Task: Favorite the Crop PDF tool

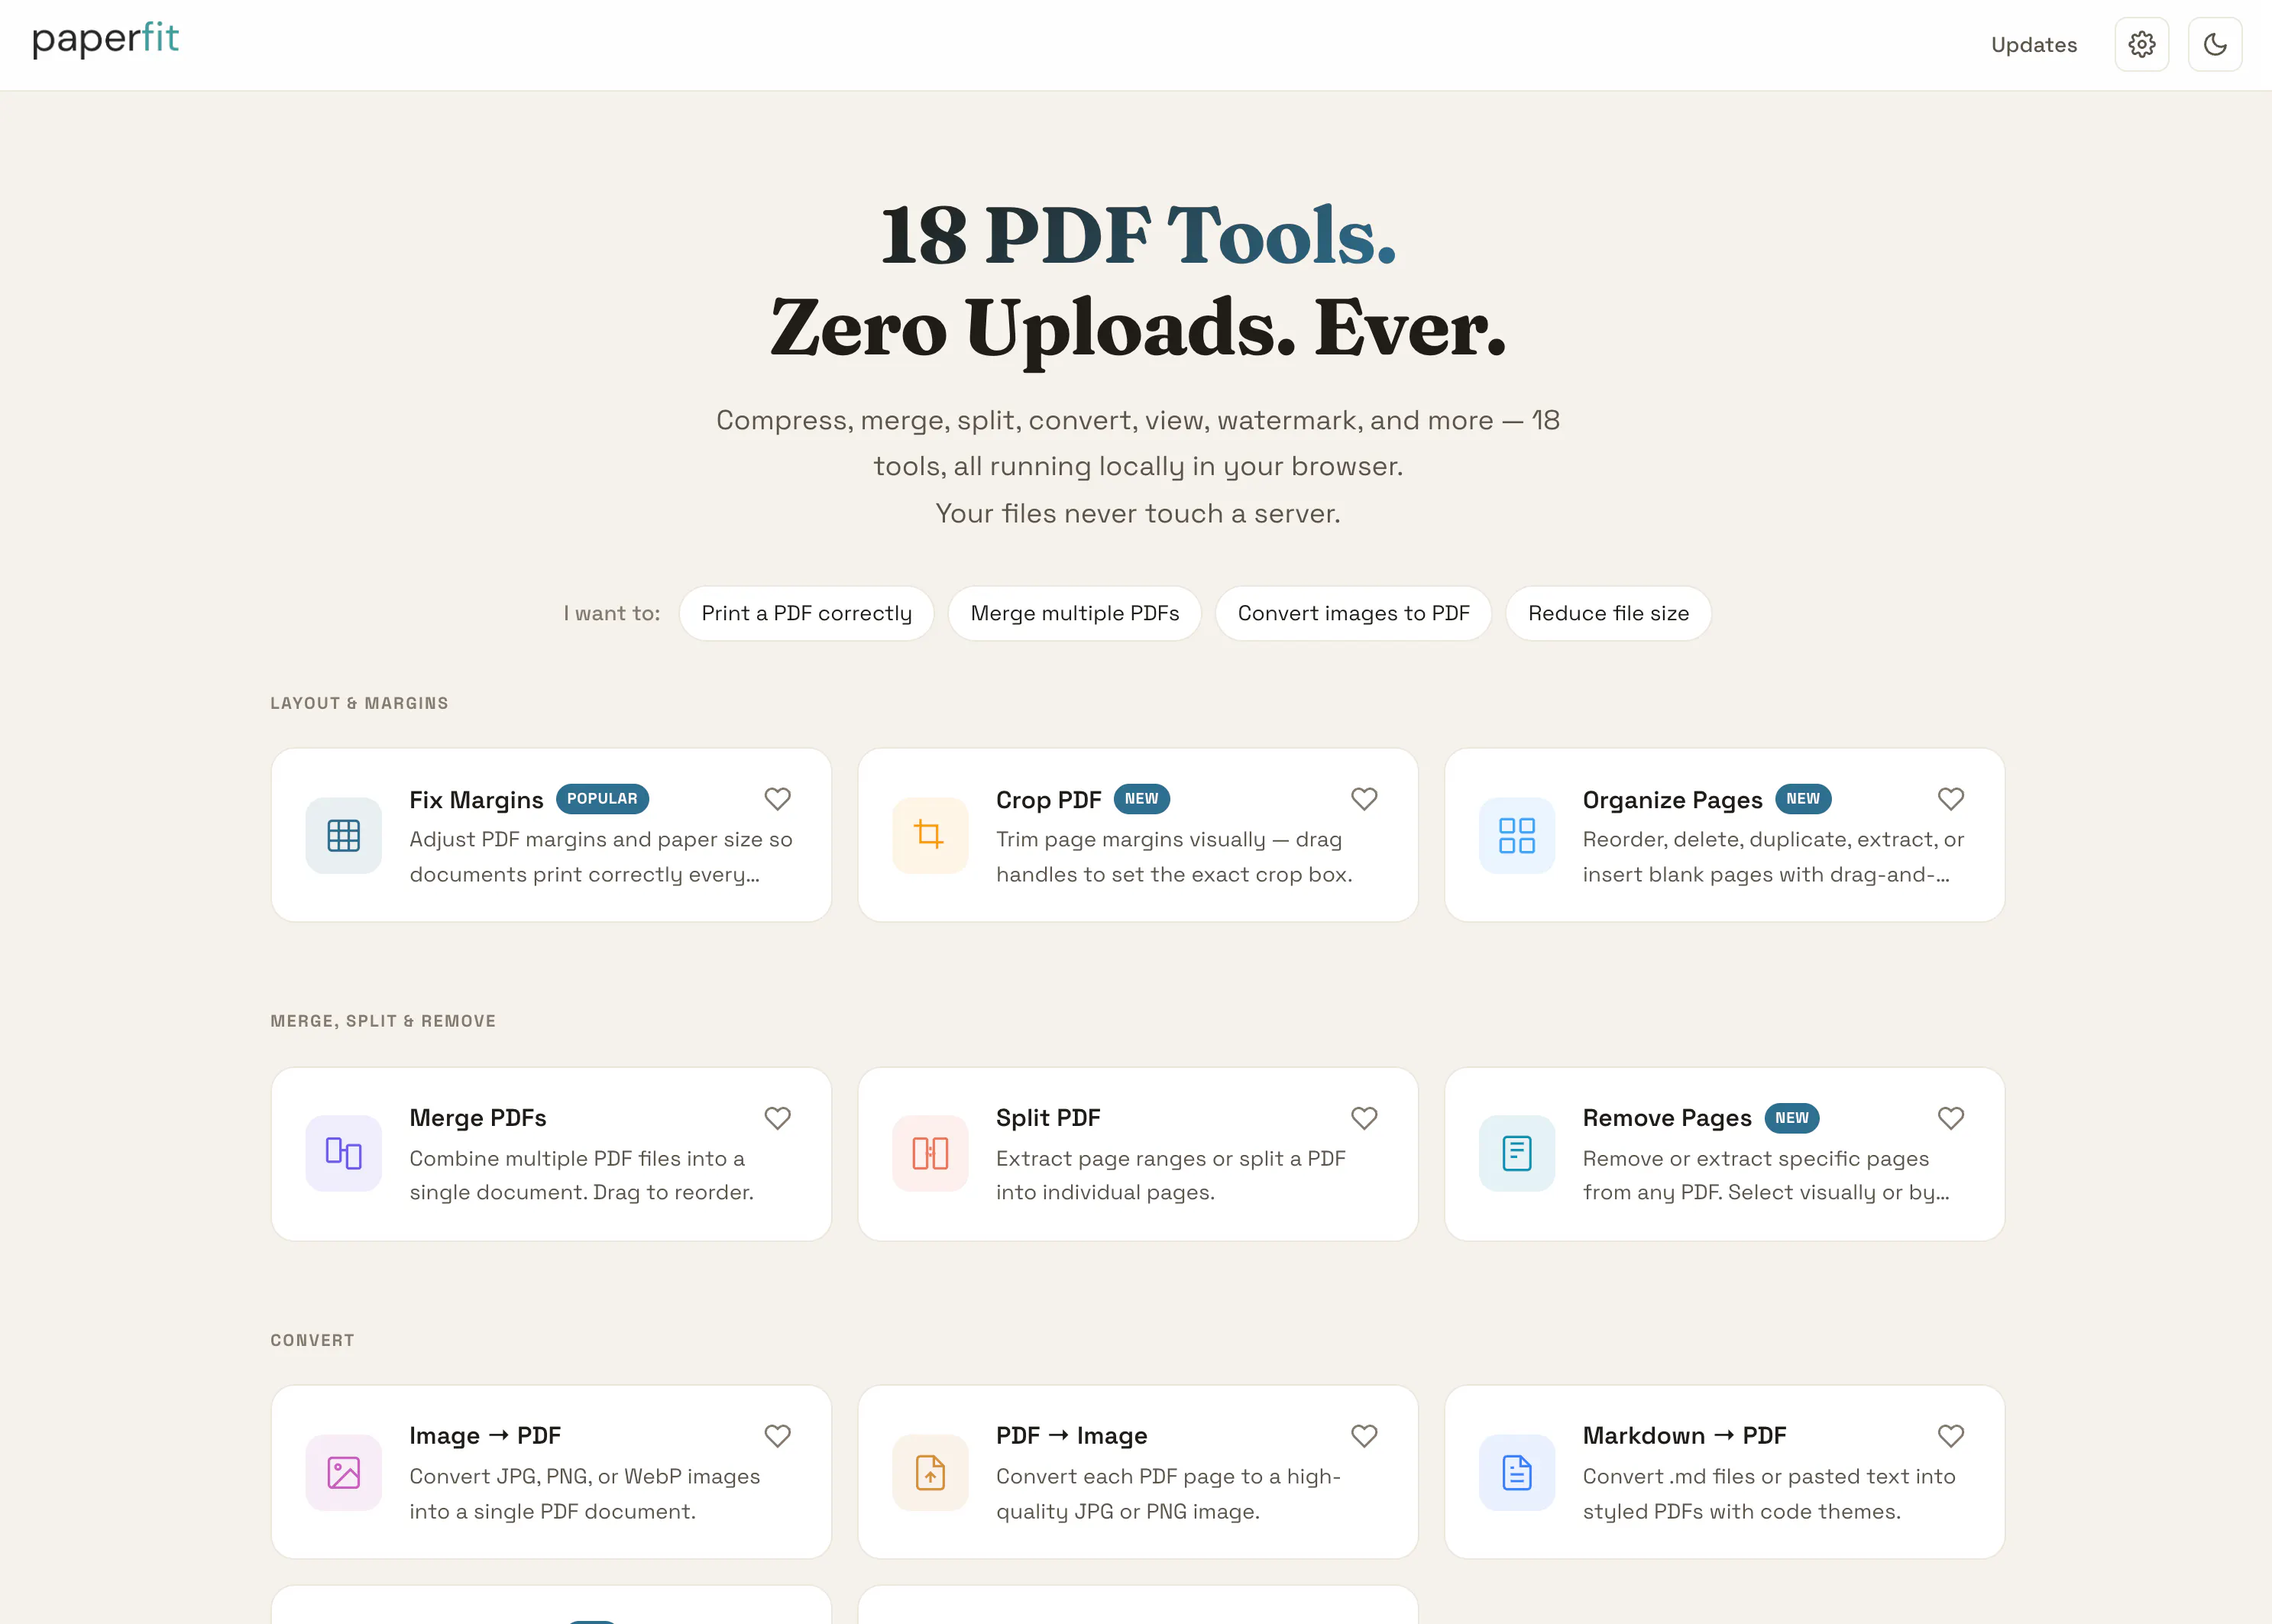Action: [x=1364, y=799]
